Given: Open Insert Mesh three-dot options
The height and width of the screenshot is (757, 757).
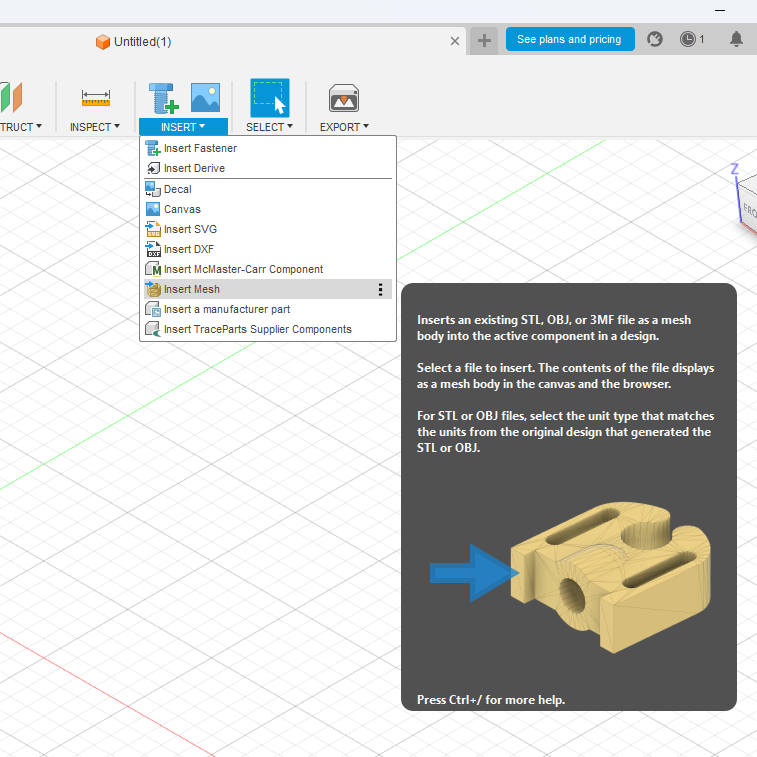Looking at the screenshot, I should coord(380,289).
